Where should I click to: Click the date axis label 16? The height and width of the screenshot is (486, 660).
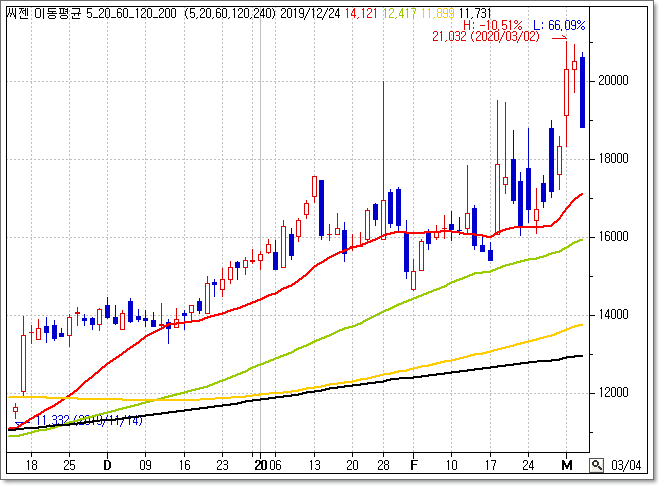[x=184, y=465]
